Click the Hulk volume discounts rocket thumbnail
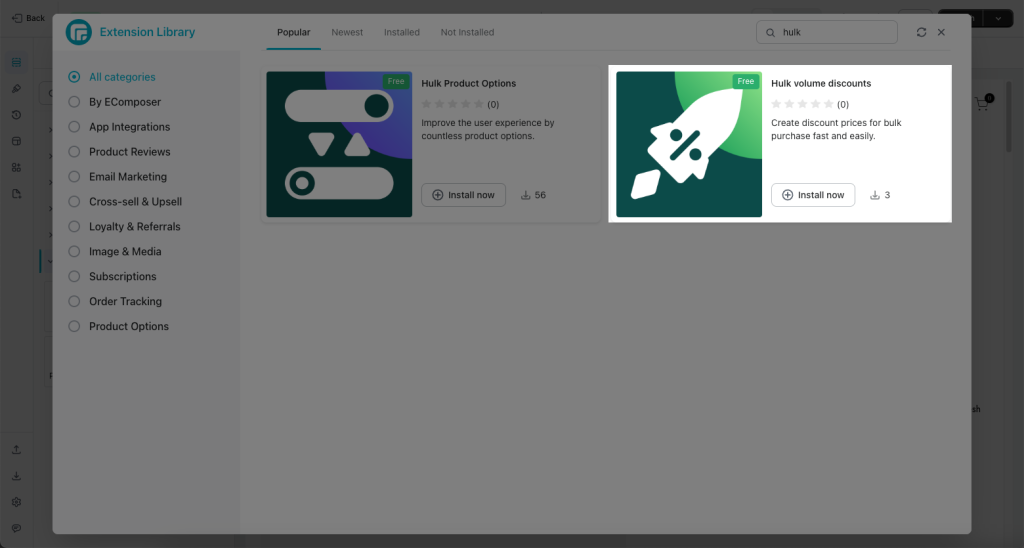 click(x=689, y=144)
